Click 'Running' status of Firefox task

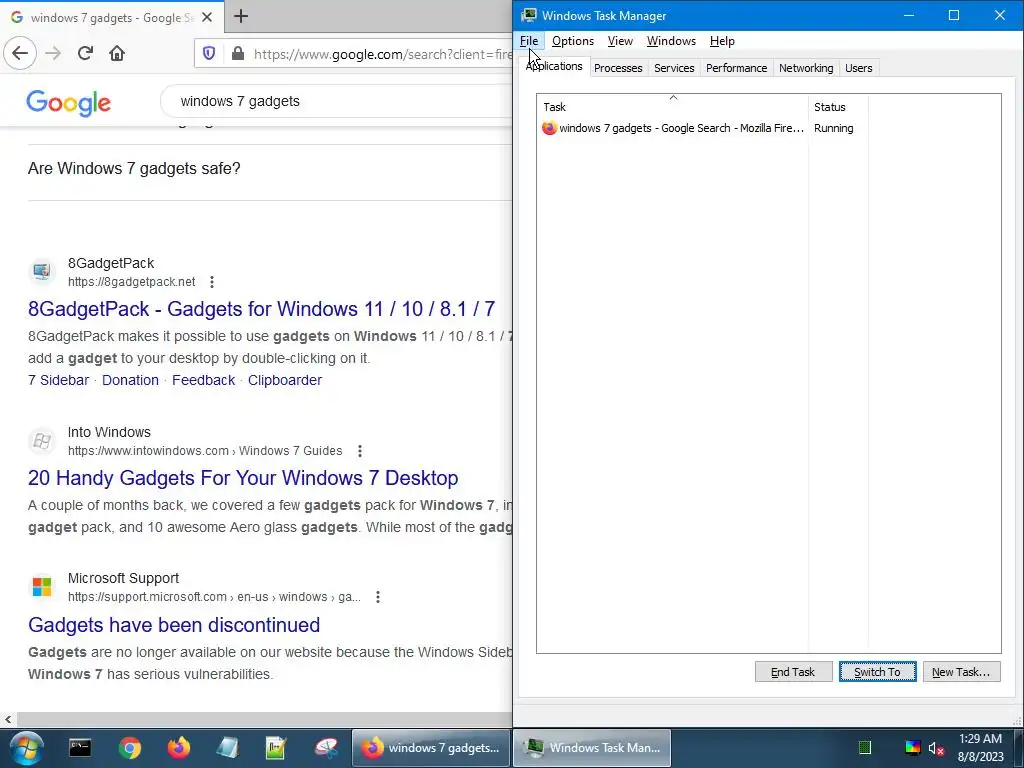click(833, 128)
